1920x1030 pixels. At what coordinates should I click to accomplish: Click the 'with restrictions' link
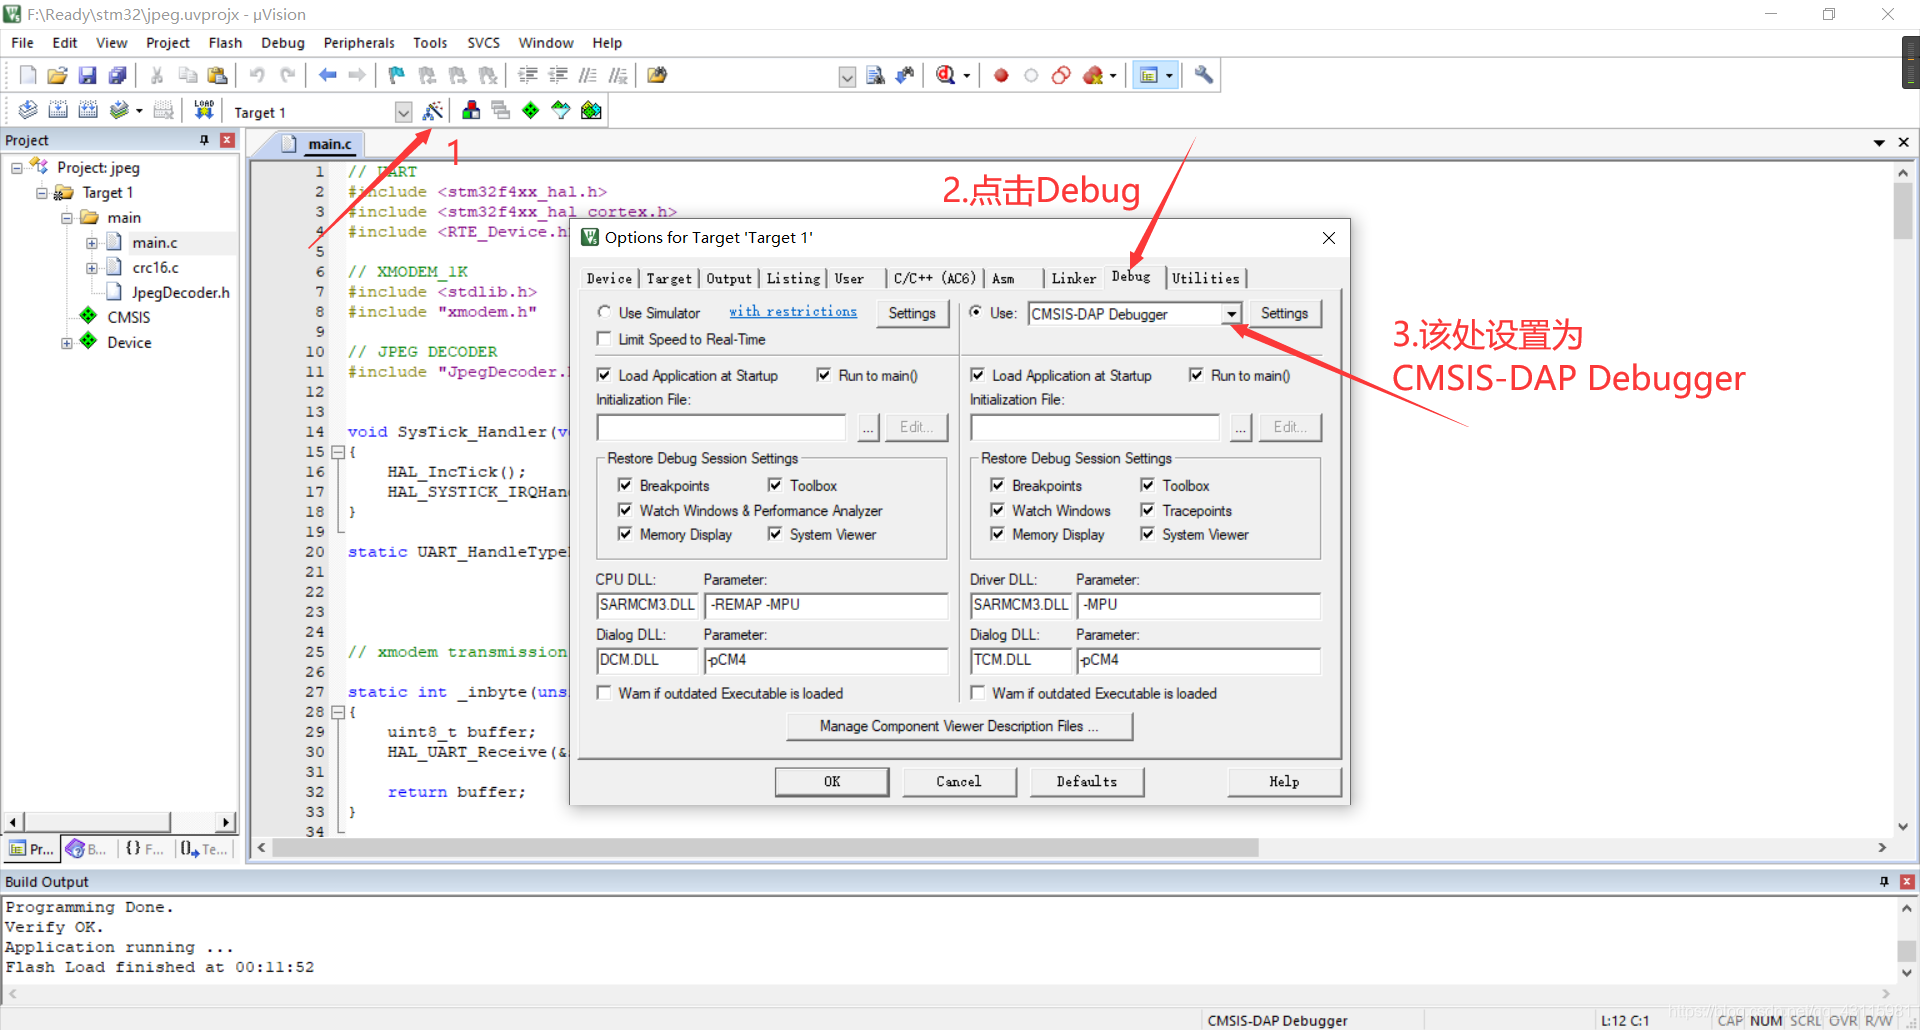click(x=793, y=312)
